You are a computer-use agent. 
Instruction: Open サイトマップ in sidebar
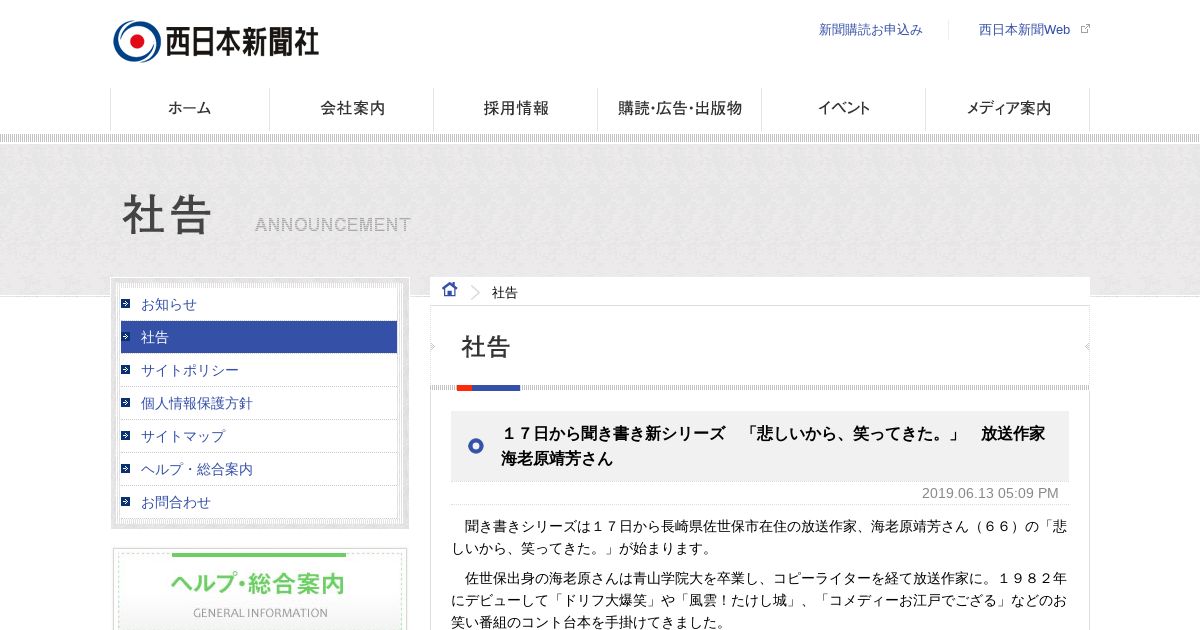click(259, 436)
